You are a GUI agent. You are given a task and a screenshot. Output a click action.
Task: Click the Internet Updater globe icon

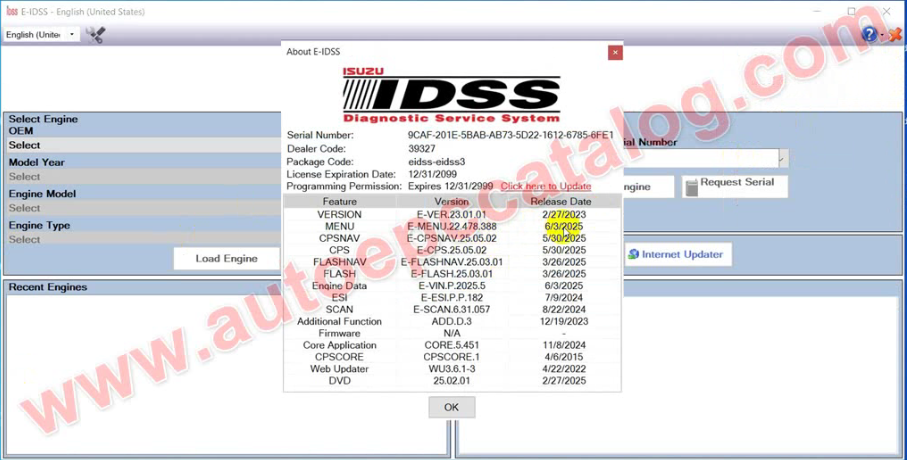633,255
